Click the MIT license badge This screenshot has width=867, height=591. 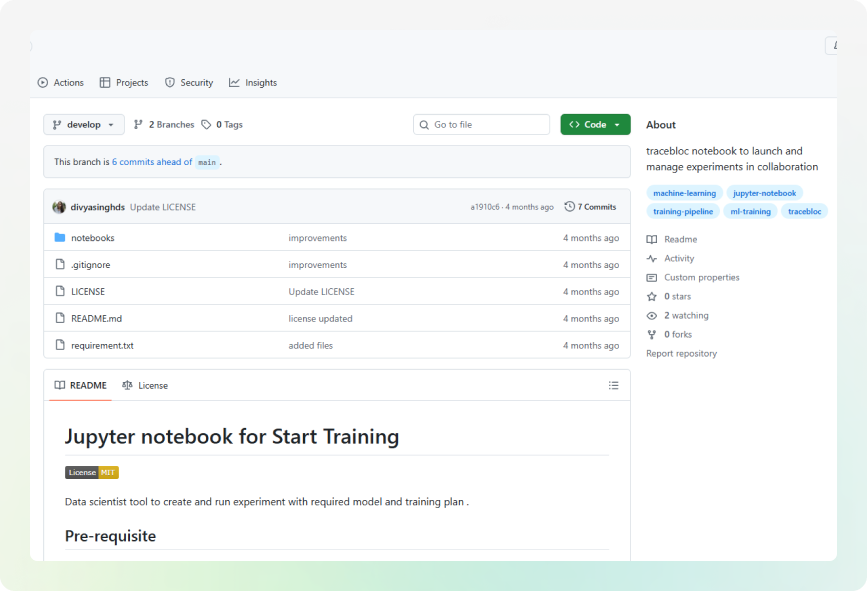click(x=92, y=473)
